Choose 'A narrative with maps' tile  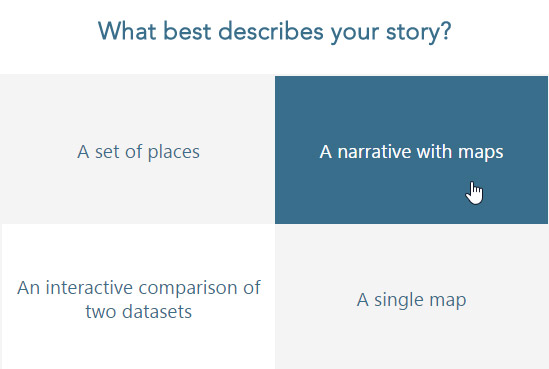click(411, 149)
